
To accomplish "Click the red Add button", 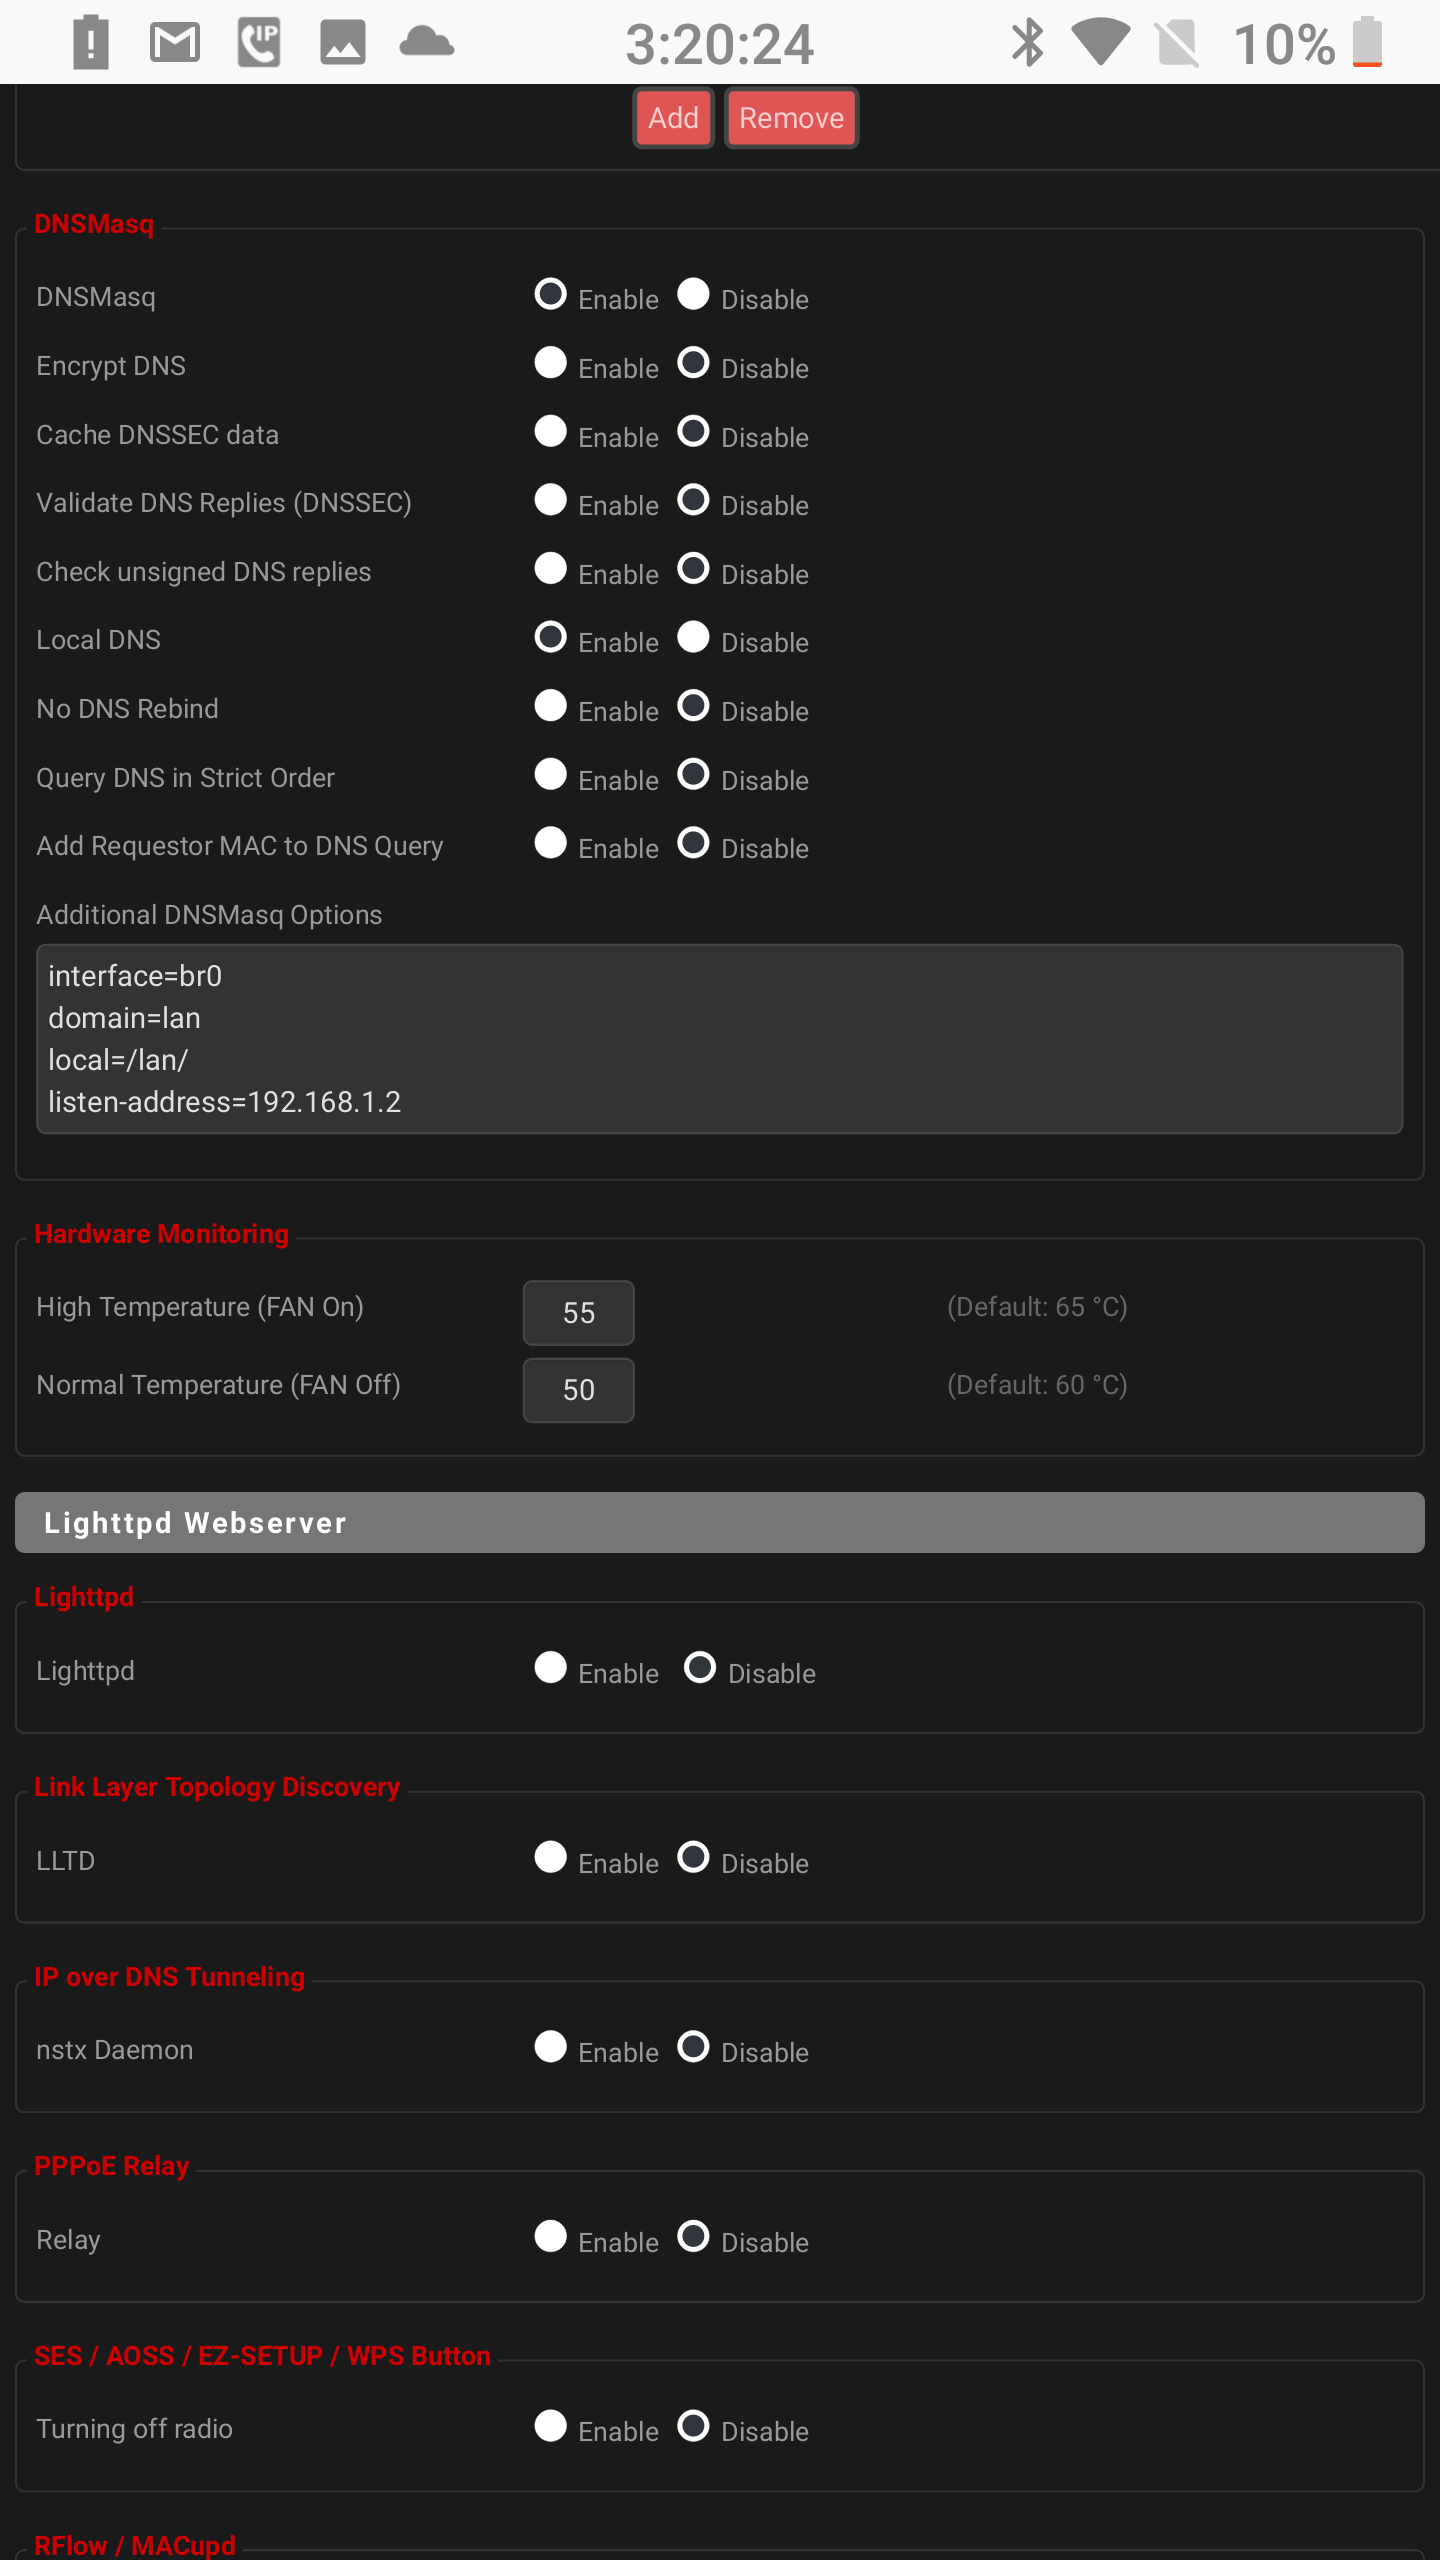I will 673,118.
